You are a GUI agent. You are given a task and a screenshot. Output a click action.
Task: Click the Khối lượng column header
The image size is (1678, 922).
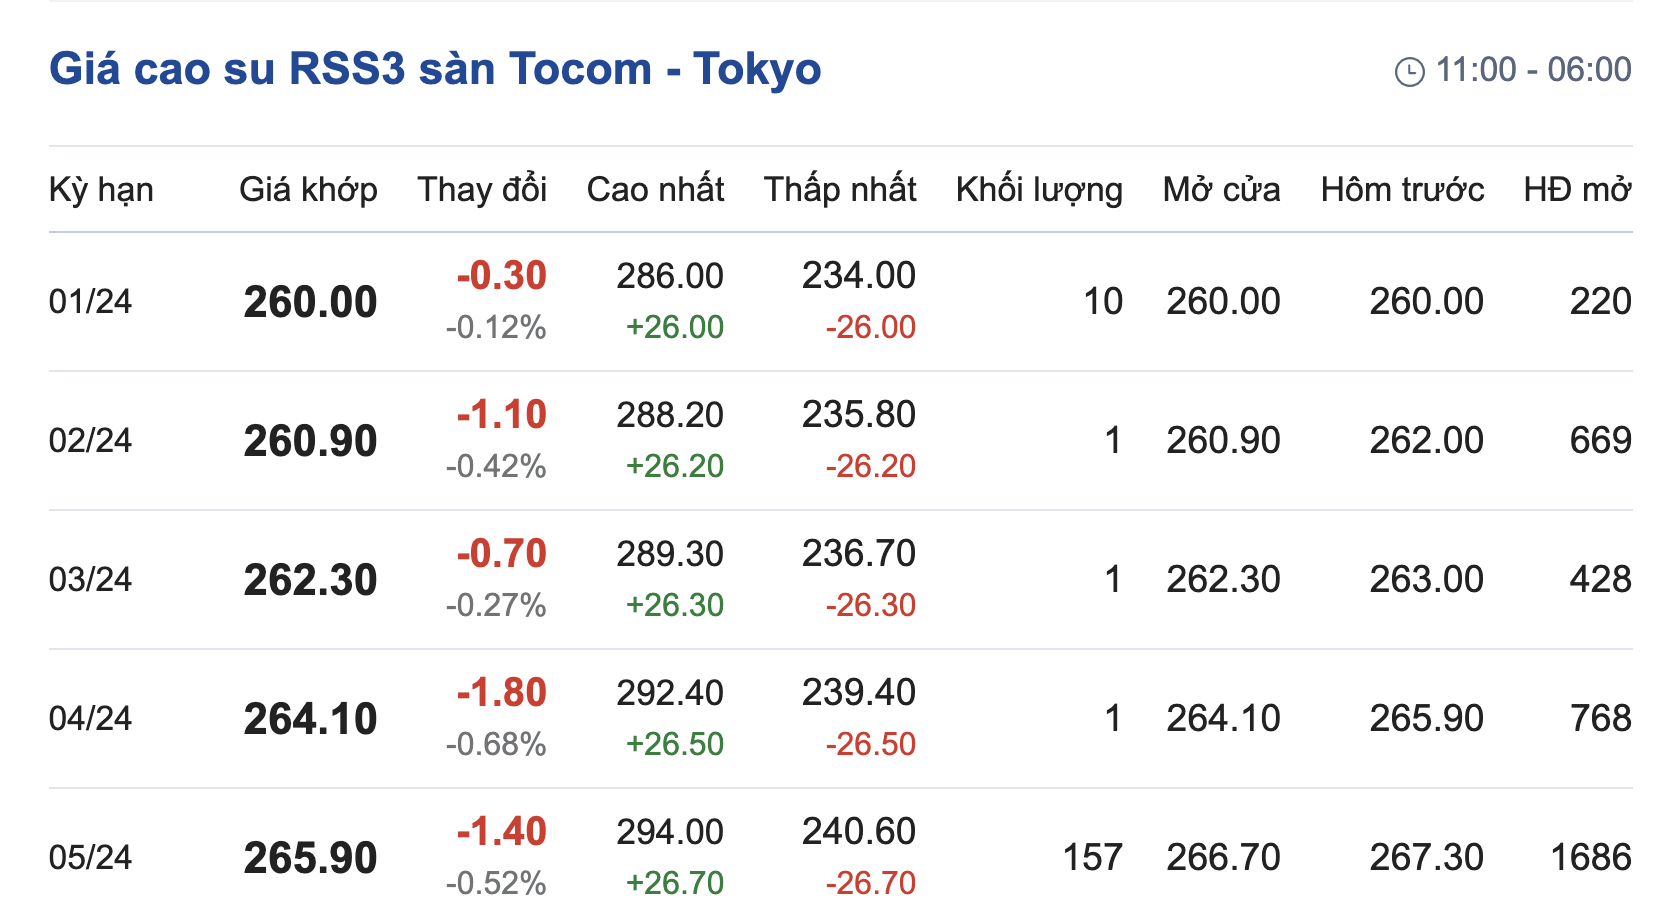[1039, 189]
